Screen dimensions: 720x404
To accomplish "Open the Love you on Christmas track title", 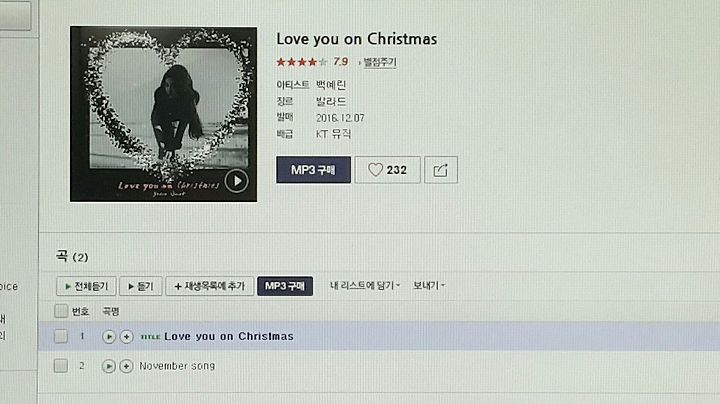I will [229, 337].
